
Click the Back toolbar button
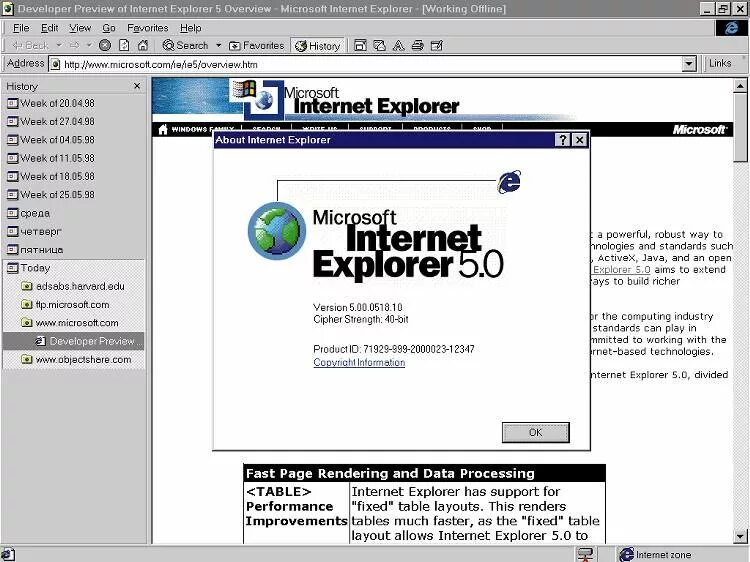point(30,45)
